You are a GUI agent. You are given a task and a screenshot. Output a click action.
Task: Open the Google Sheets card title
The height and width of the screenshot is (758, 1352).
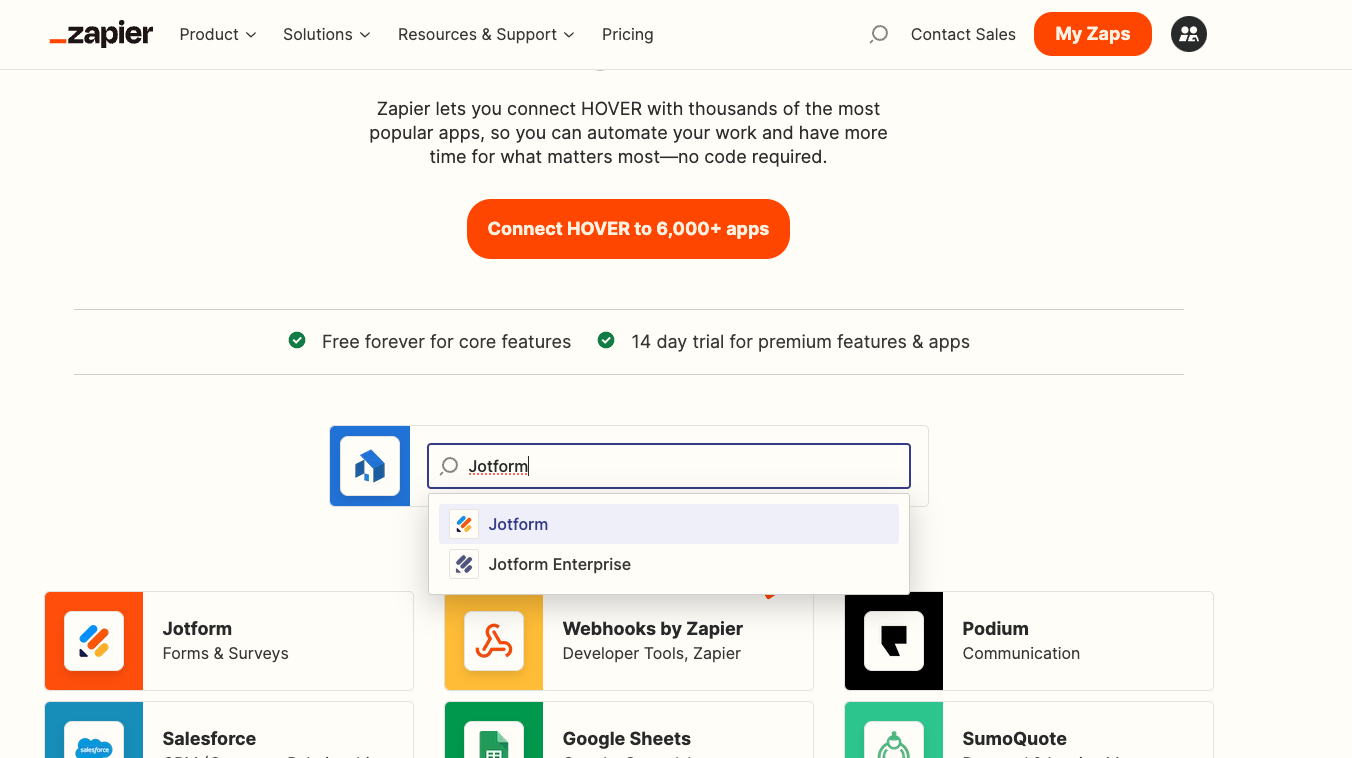(x=627, y=739)
